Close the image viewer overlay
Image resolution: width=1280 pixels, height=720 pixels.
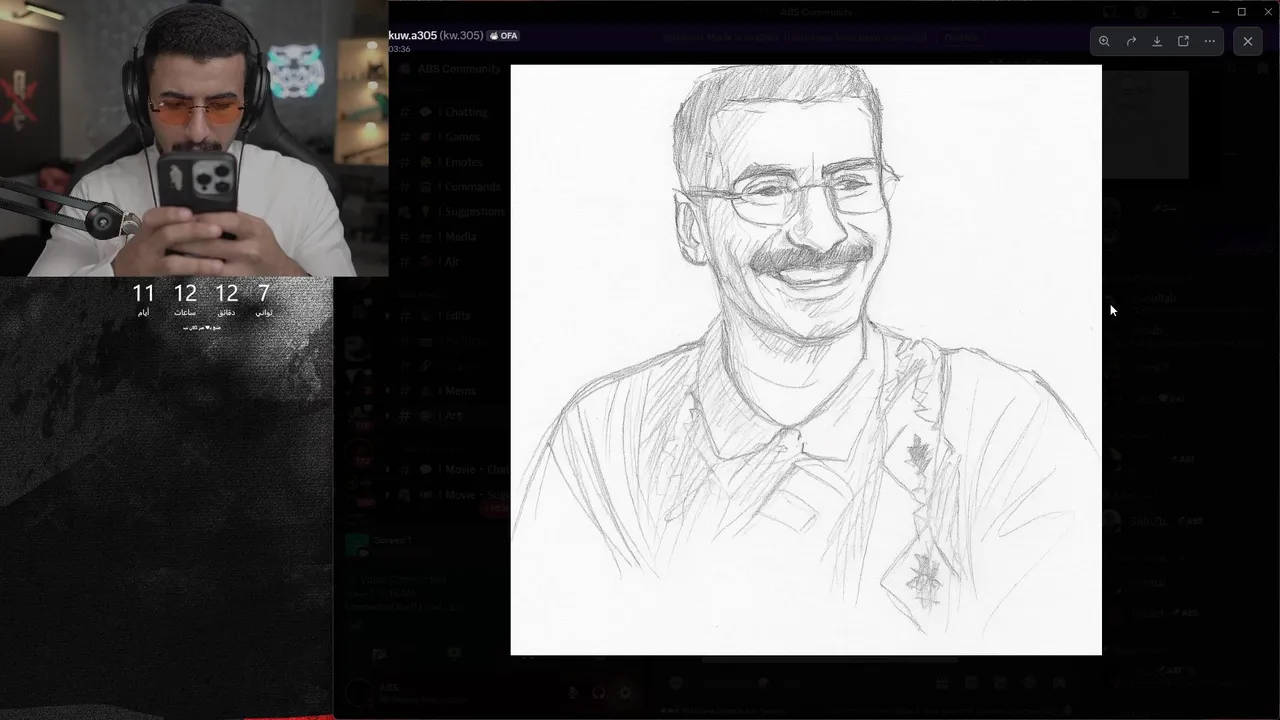tap(1247, 41)
